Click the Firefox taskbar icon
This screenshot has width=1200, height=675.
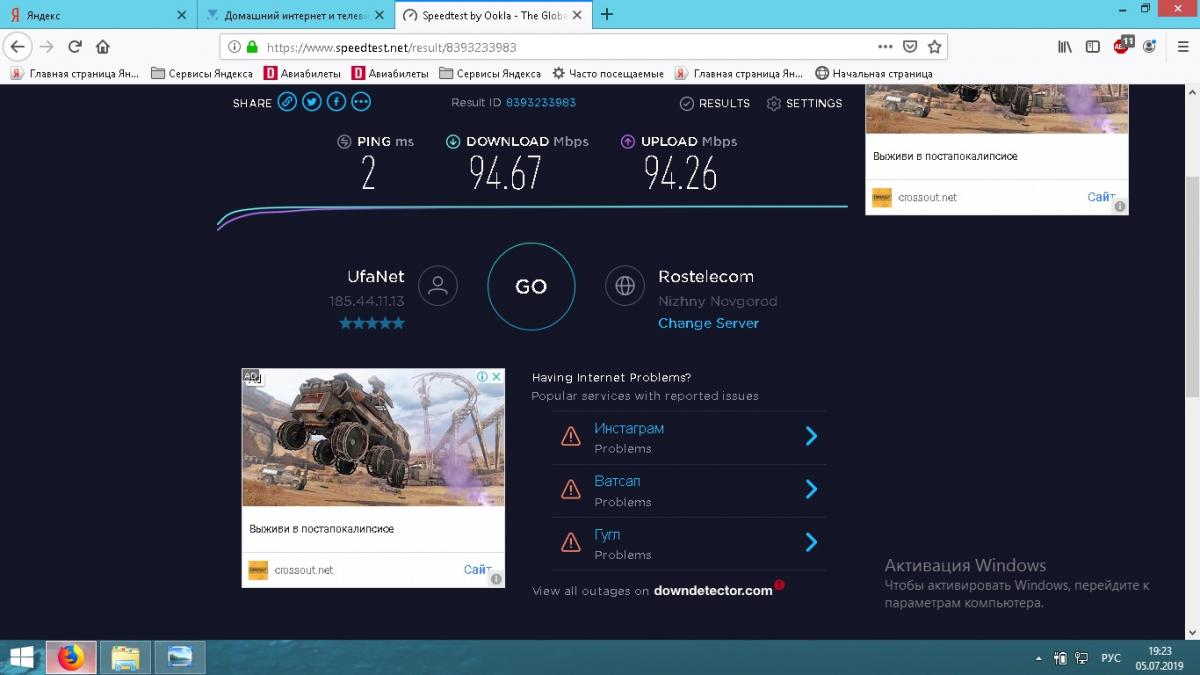[71, 657]
